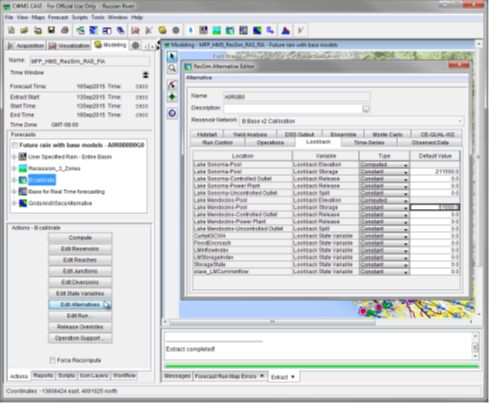
Task: Click the window layout toolbar icon
Action: click(107, 30)
